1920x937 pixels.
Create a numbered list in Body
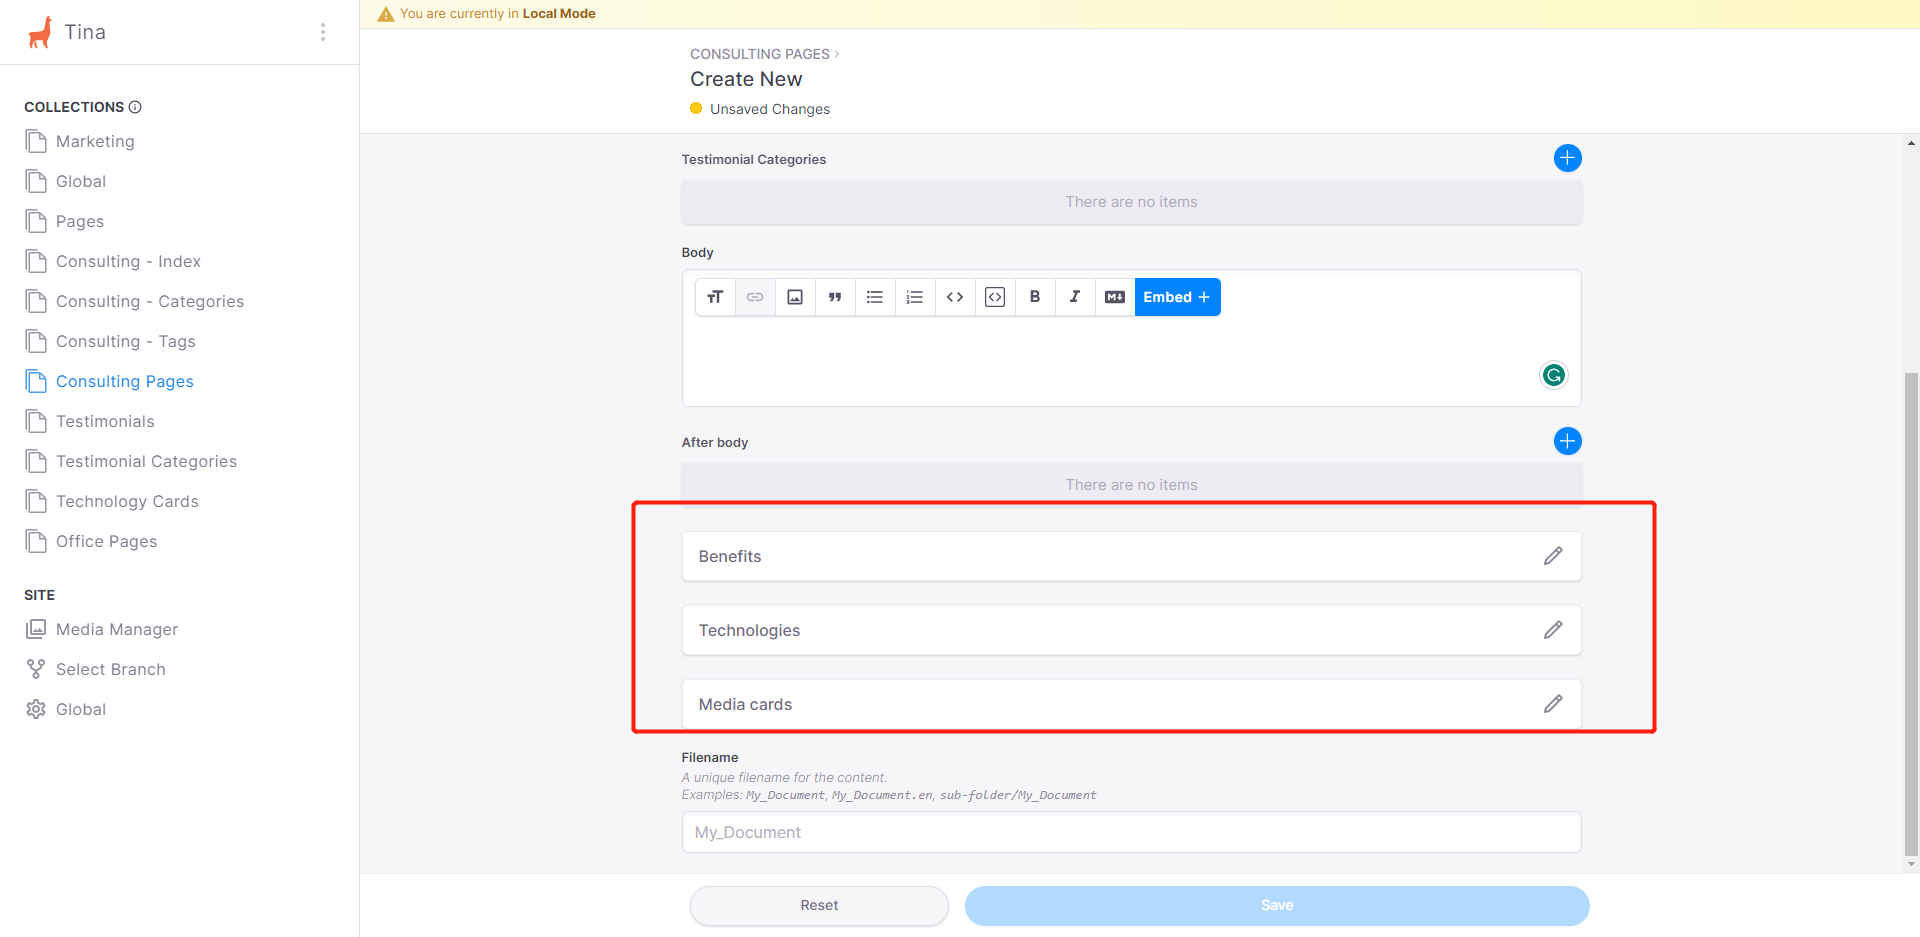(x=915, y=297)
